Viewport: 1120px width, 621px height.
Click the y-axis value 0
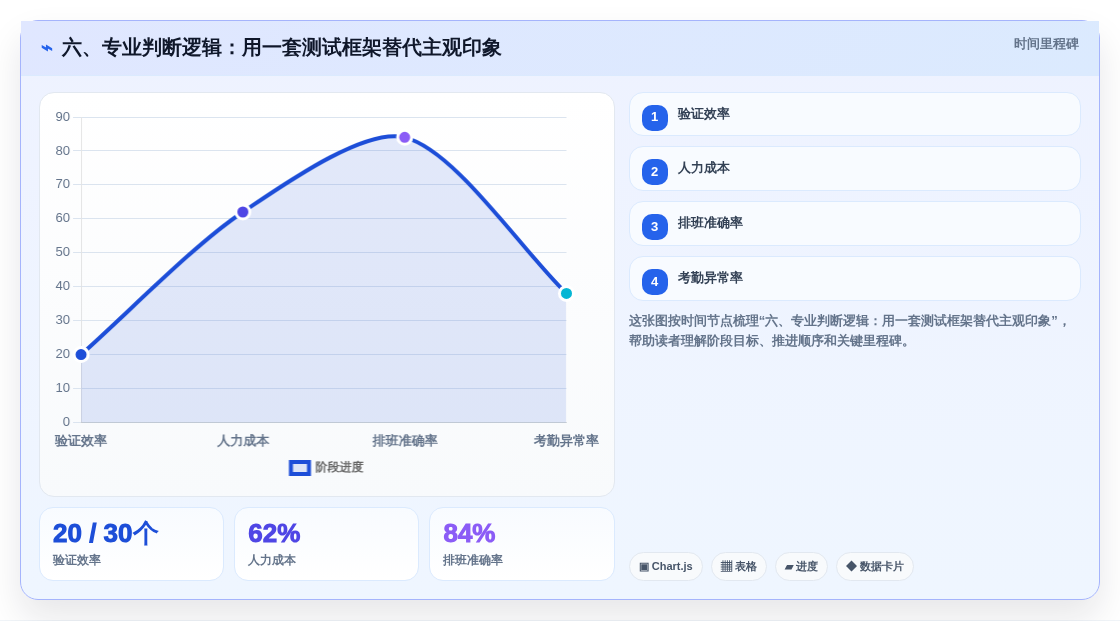click(66, 422)
